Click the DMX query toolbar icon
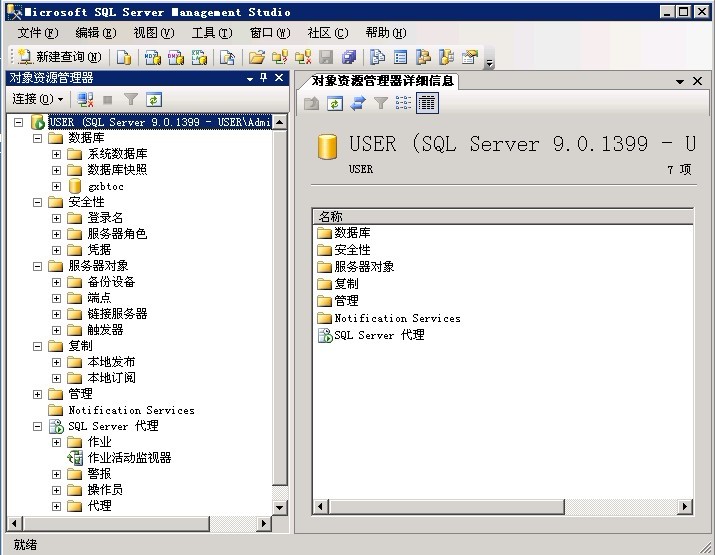The image size is (715, 555). click(176, 57)
